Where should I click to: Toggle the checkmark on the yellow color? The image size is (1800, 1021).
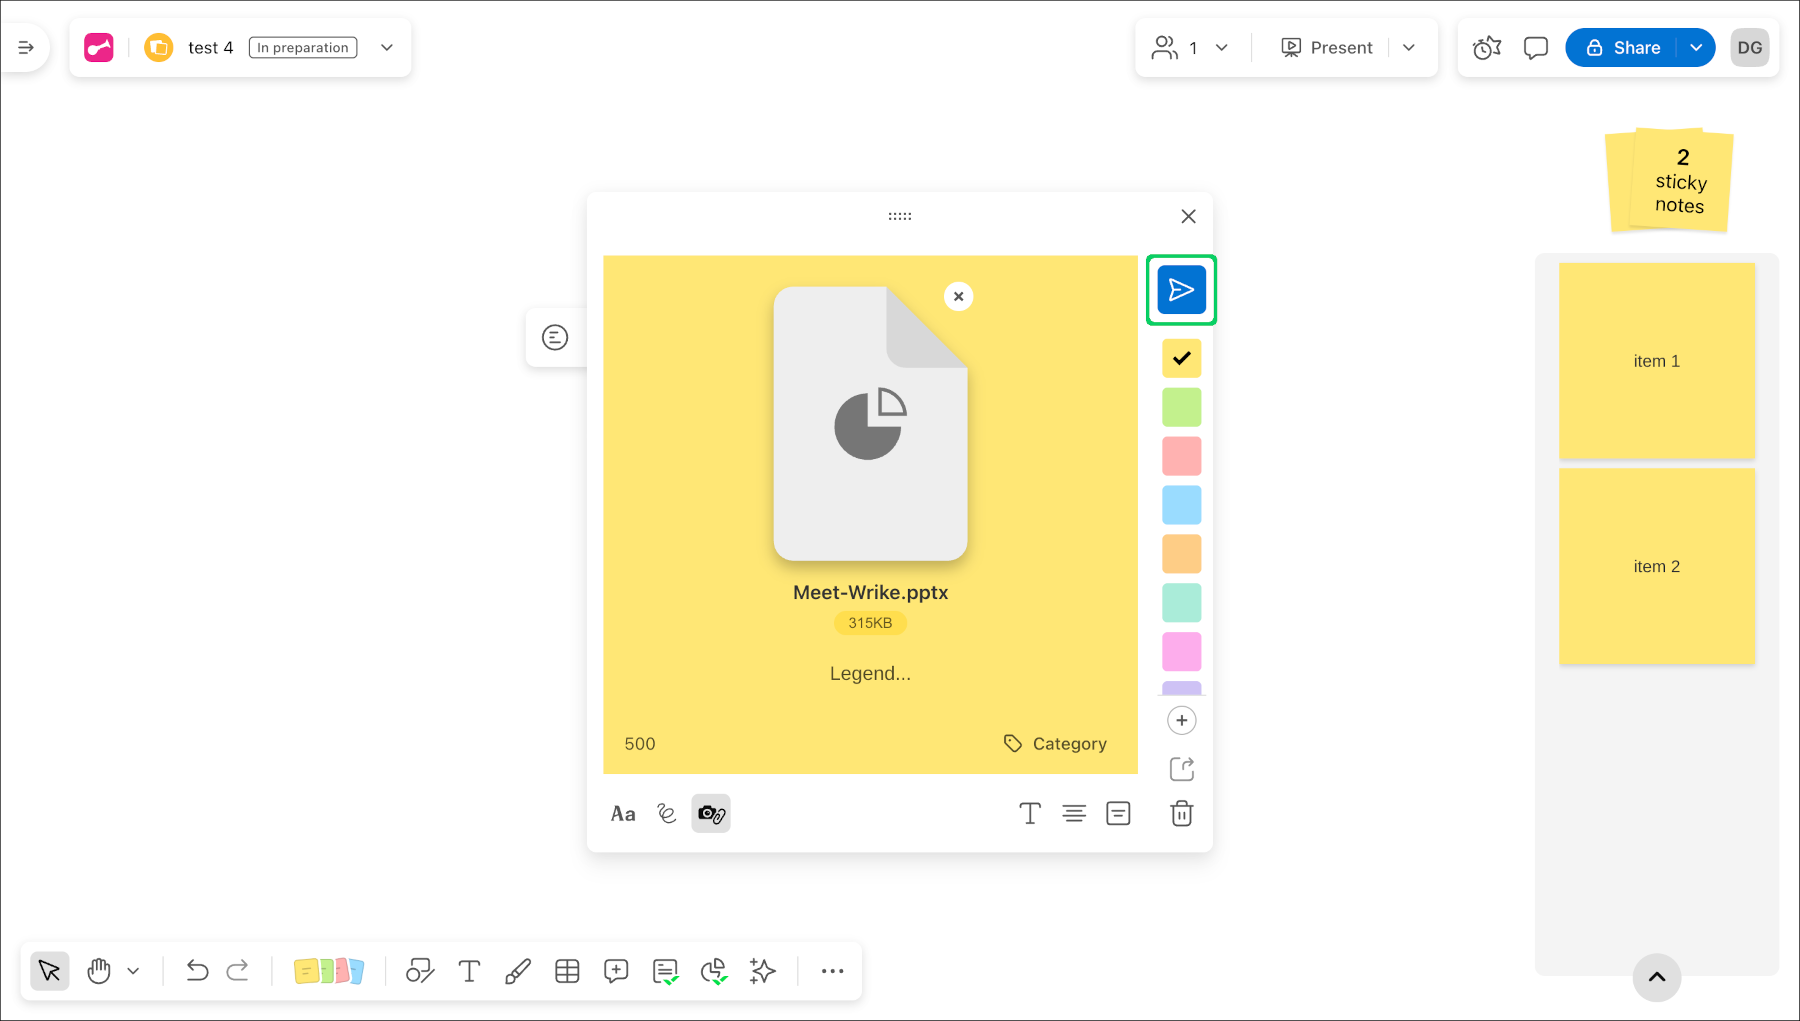[x=1181, y=358]
